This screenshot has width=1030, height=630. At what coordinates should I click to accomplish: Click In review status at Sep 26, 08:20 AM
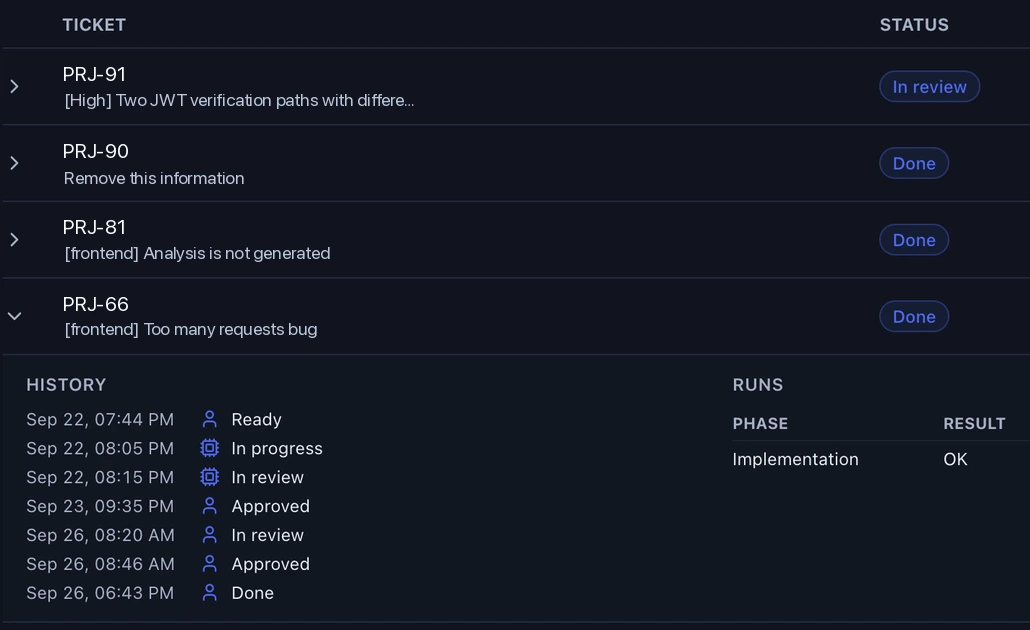coord(267,535)
